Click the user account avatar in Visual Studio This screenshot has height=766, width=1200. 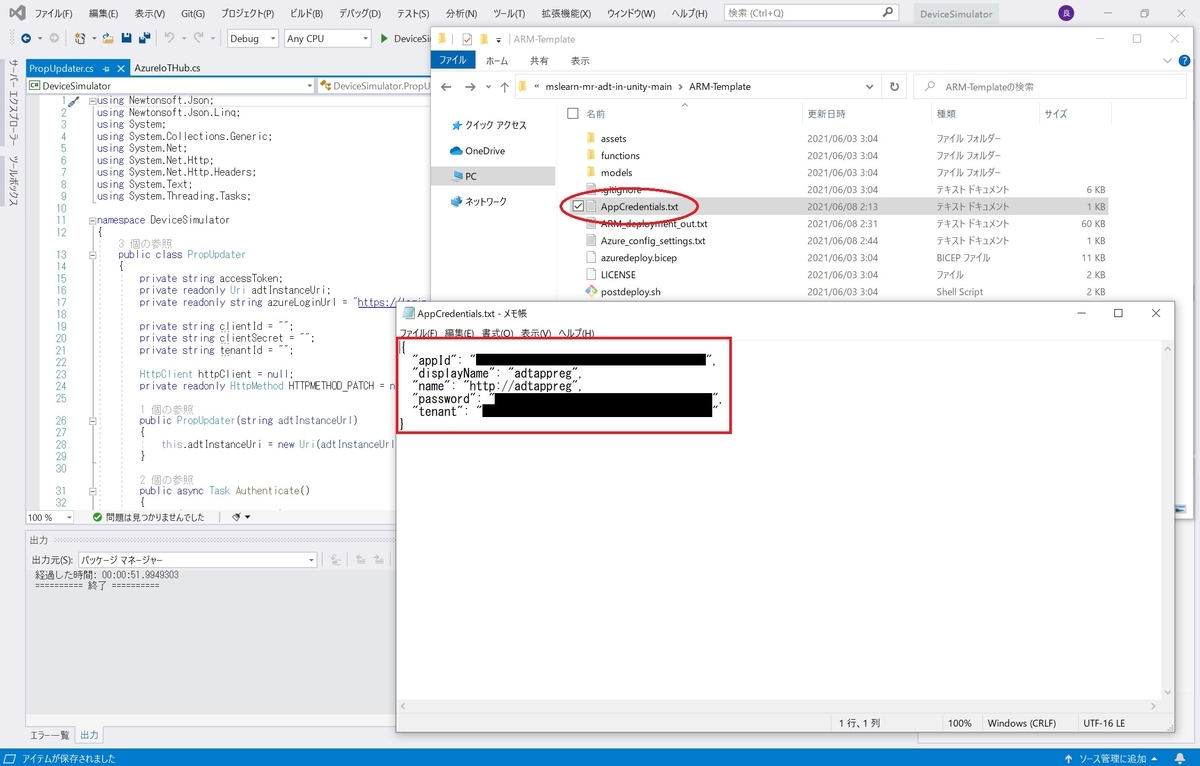point(1067,13)
